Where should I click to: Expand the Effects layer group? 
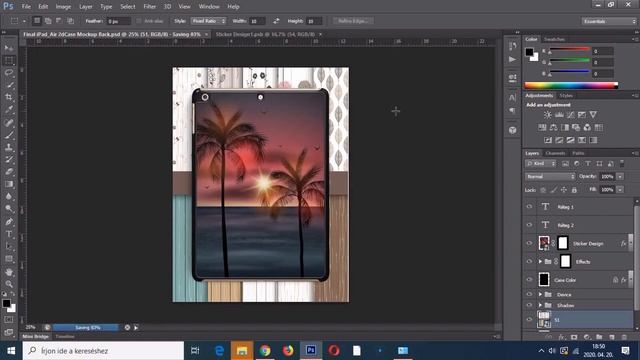point(540,262)
